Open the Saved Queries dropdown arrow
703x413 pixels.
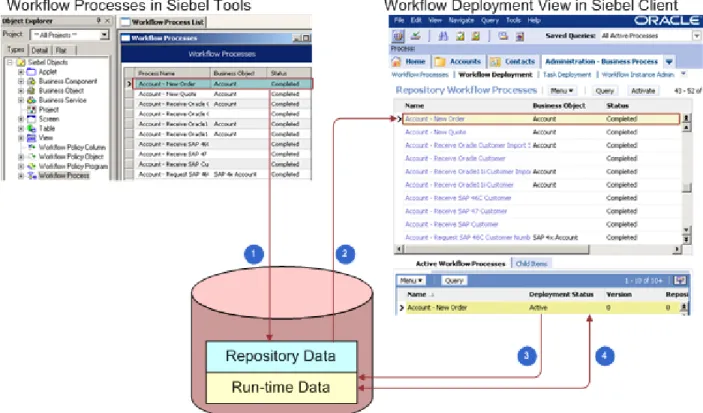click(x=696, y=36)
